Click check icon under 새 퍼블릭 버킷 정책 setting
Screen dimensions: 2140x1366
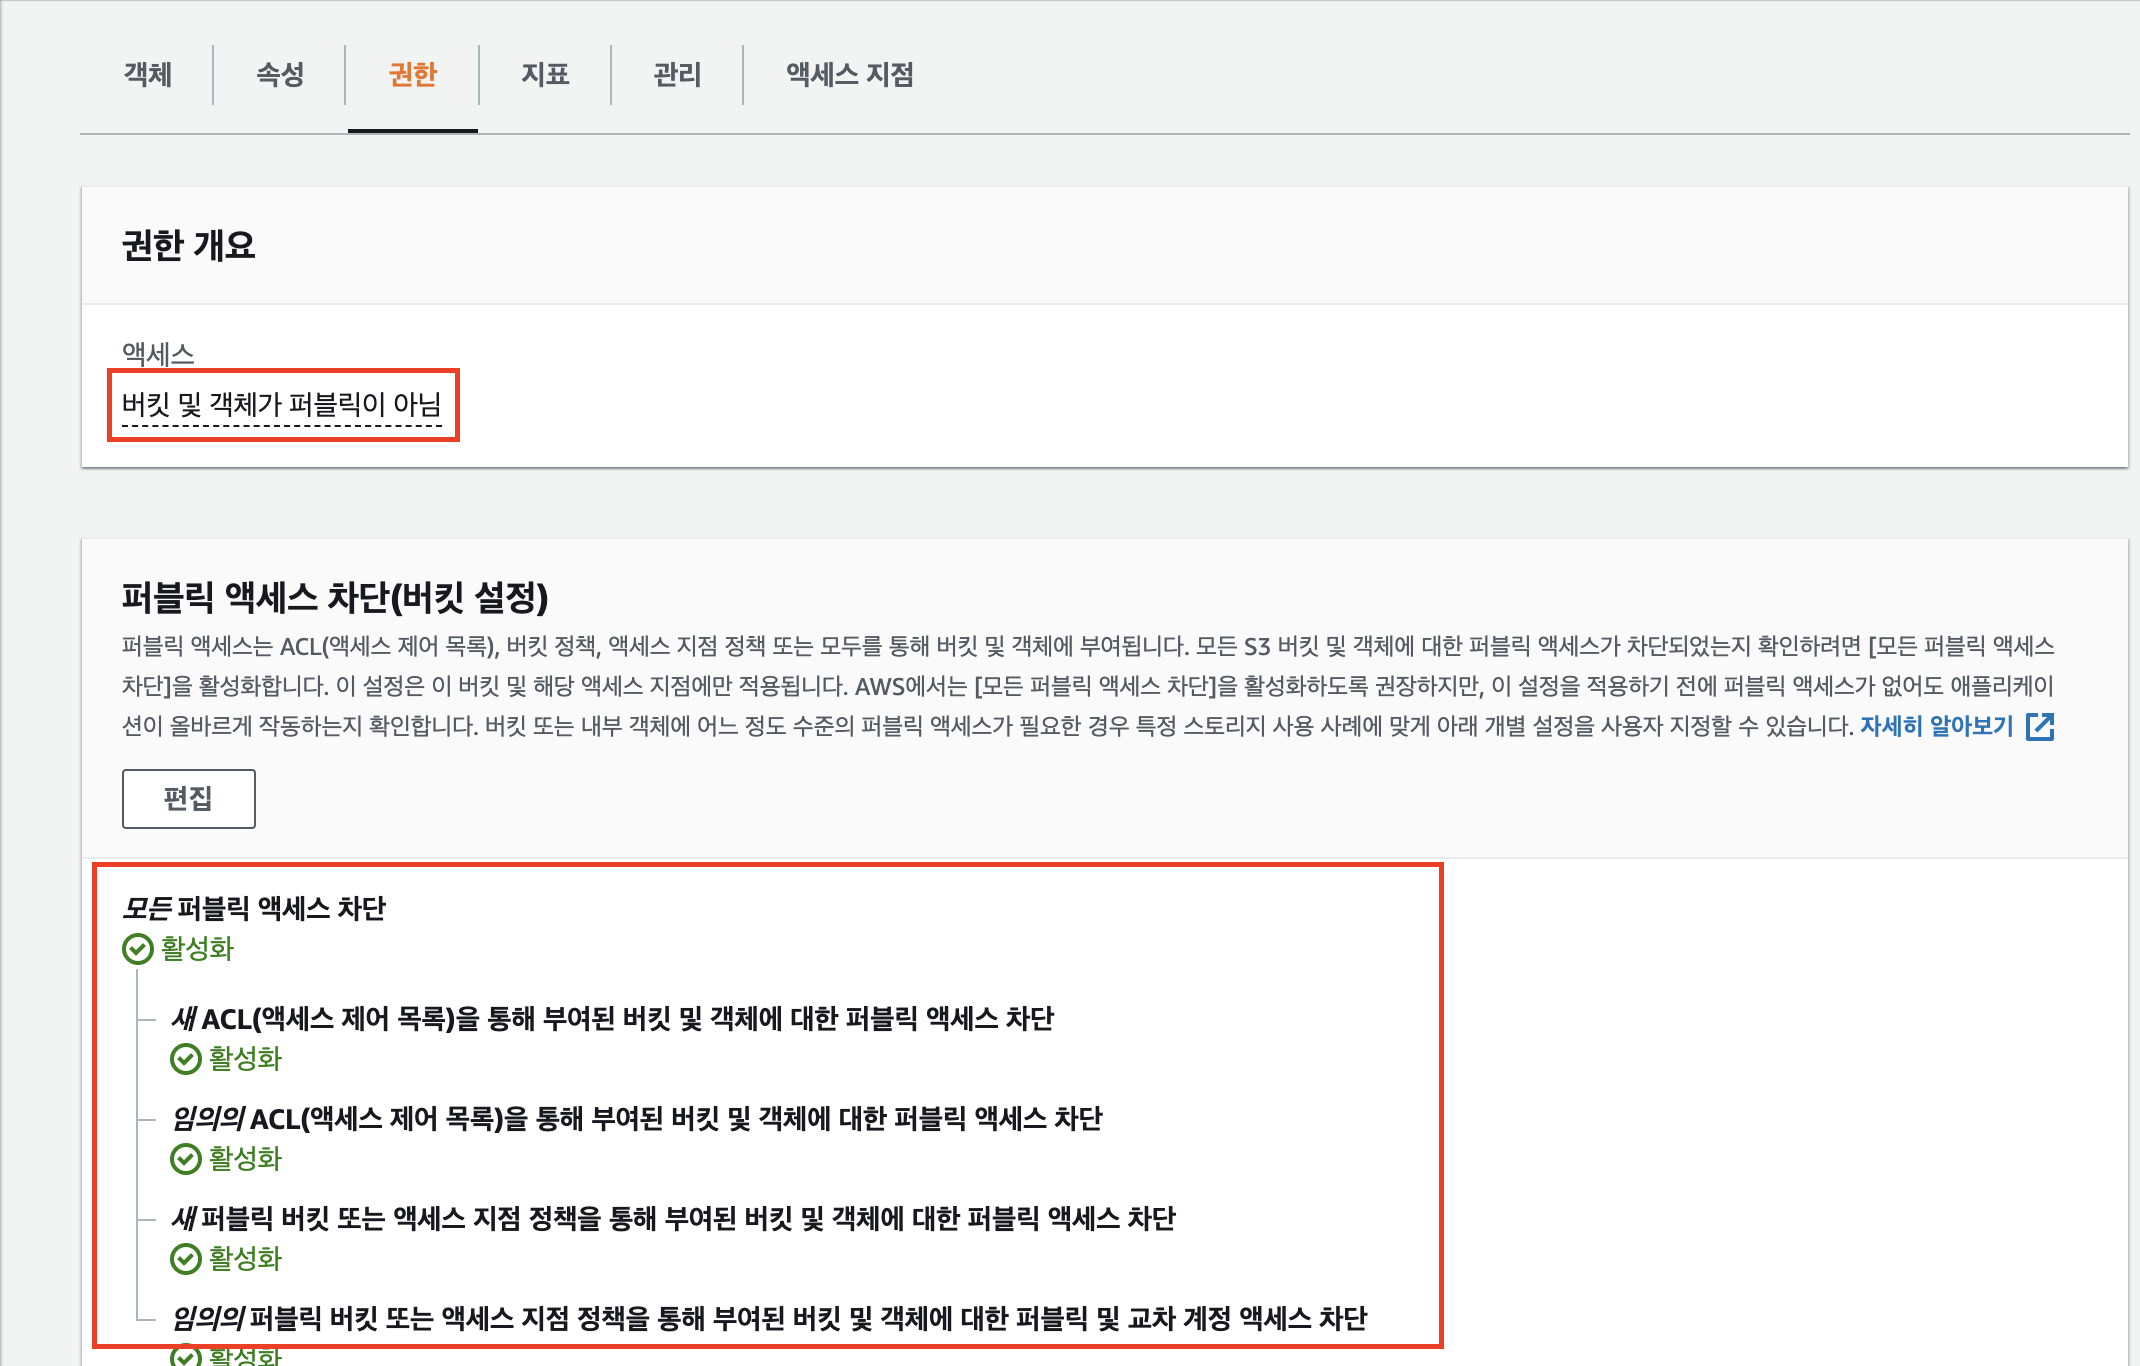(186, 1258)
